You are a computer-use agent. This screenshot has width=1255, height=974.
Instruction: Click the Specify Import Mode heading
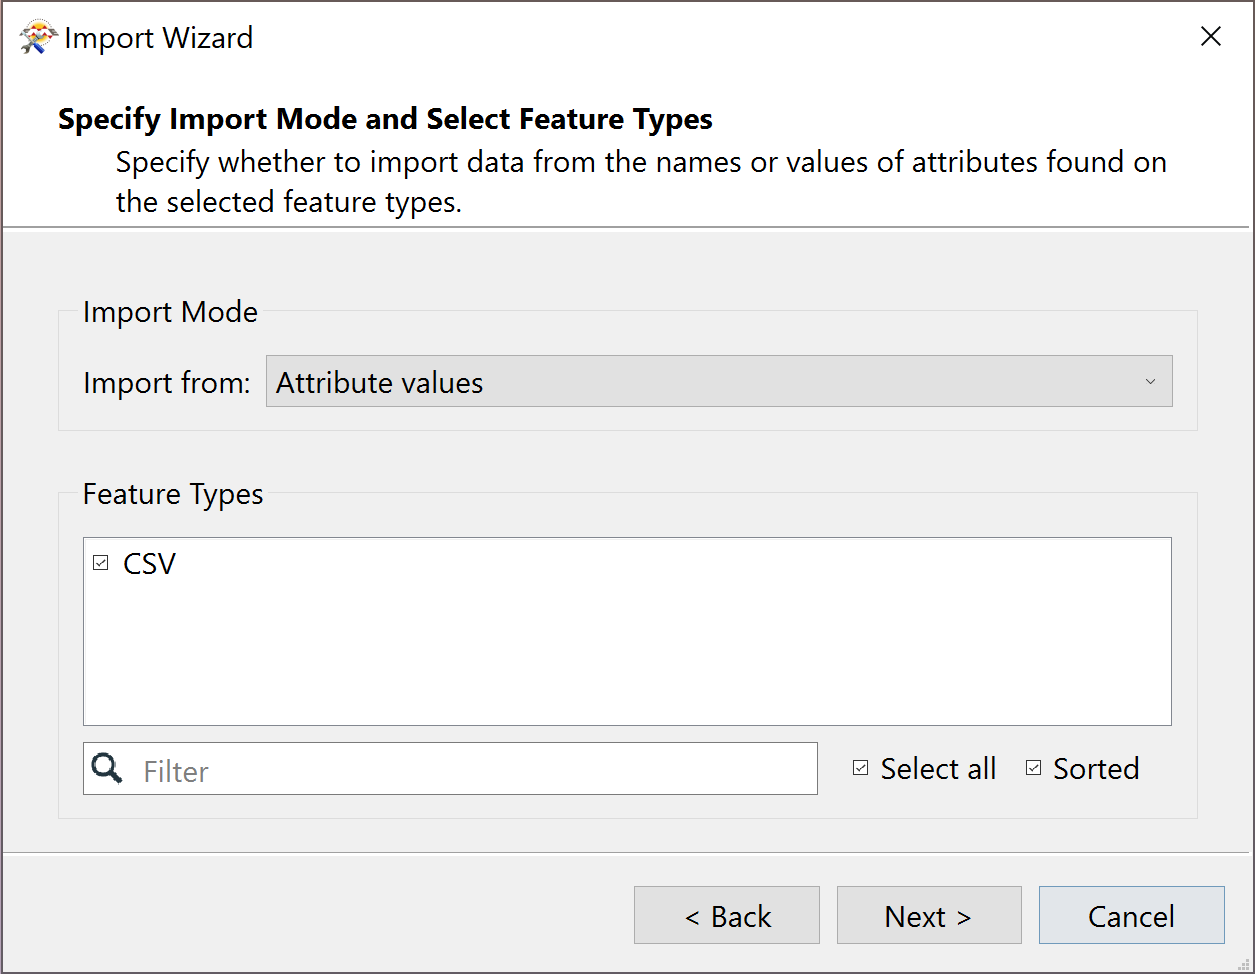[385, 119]
